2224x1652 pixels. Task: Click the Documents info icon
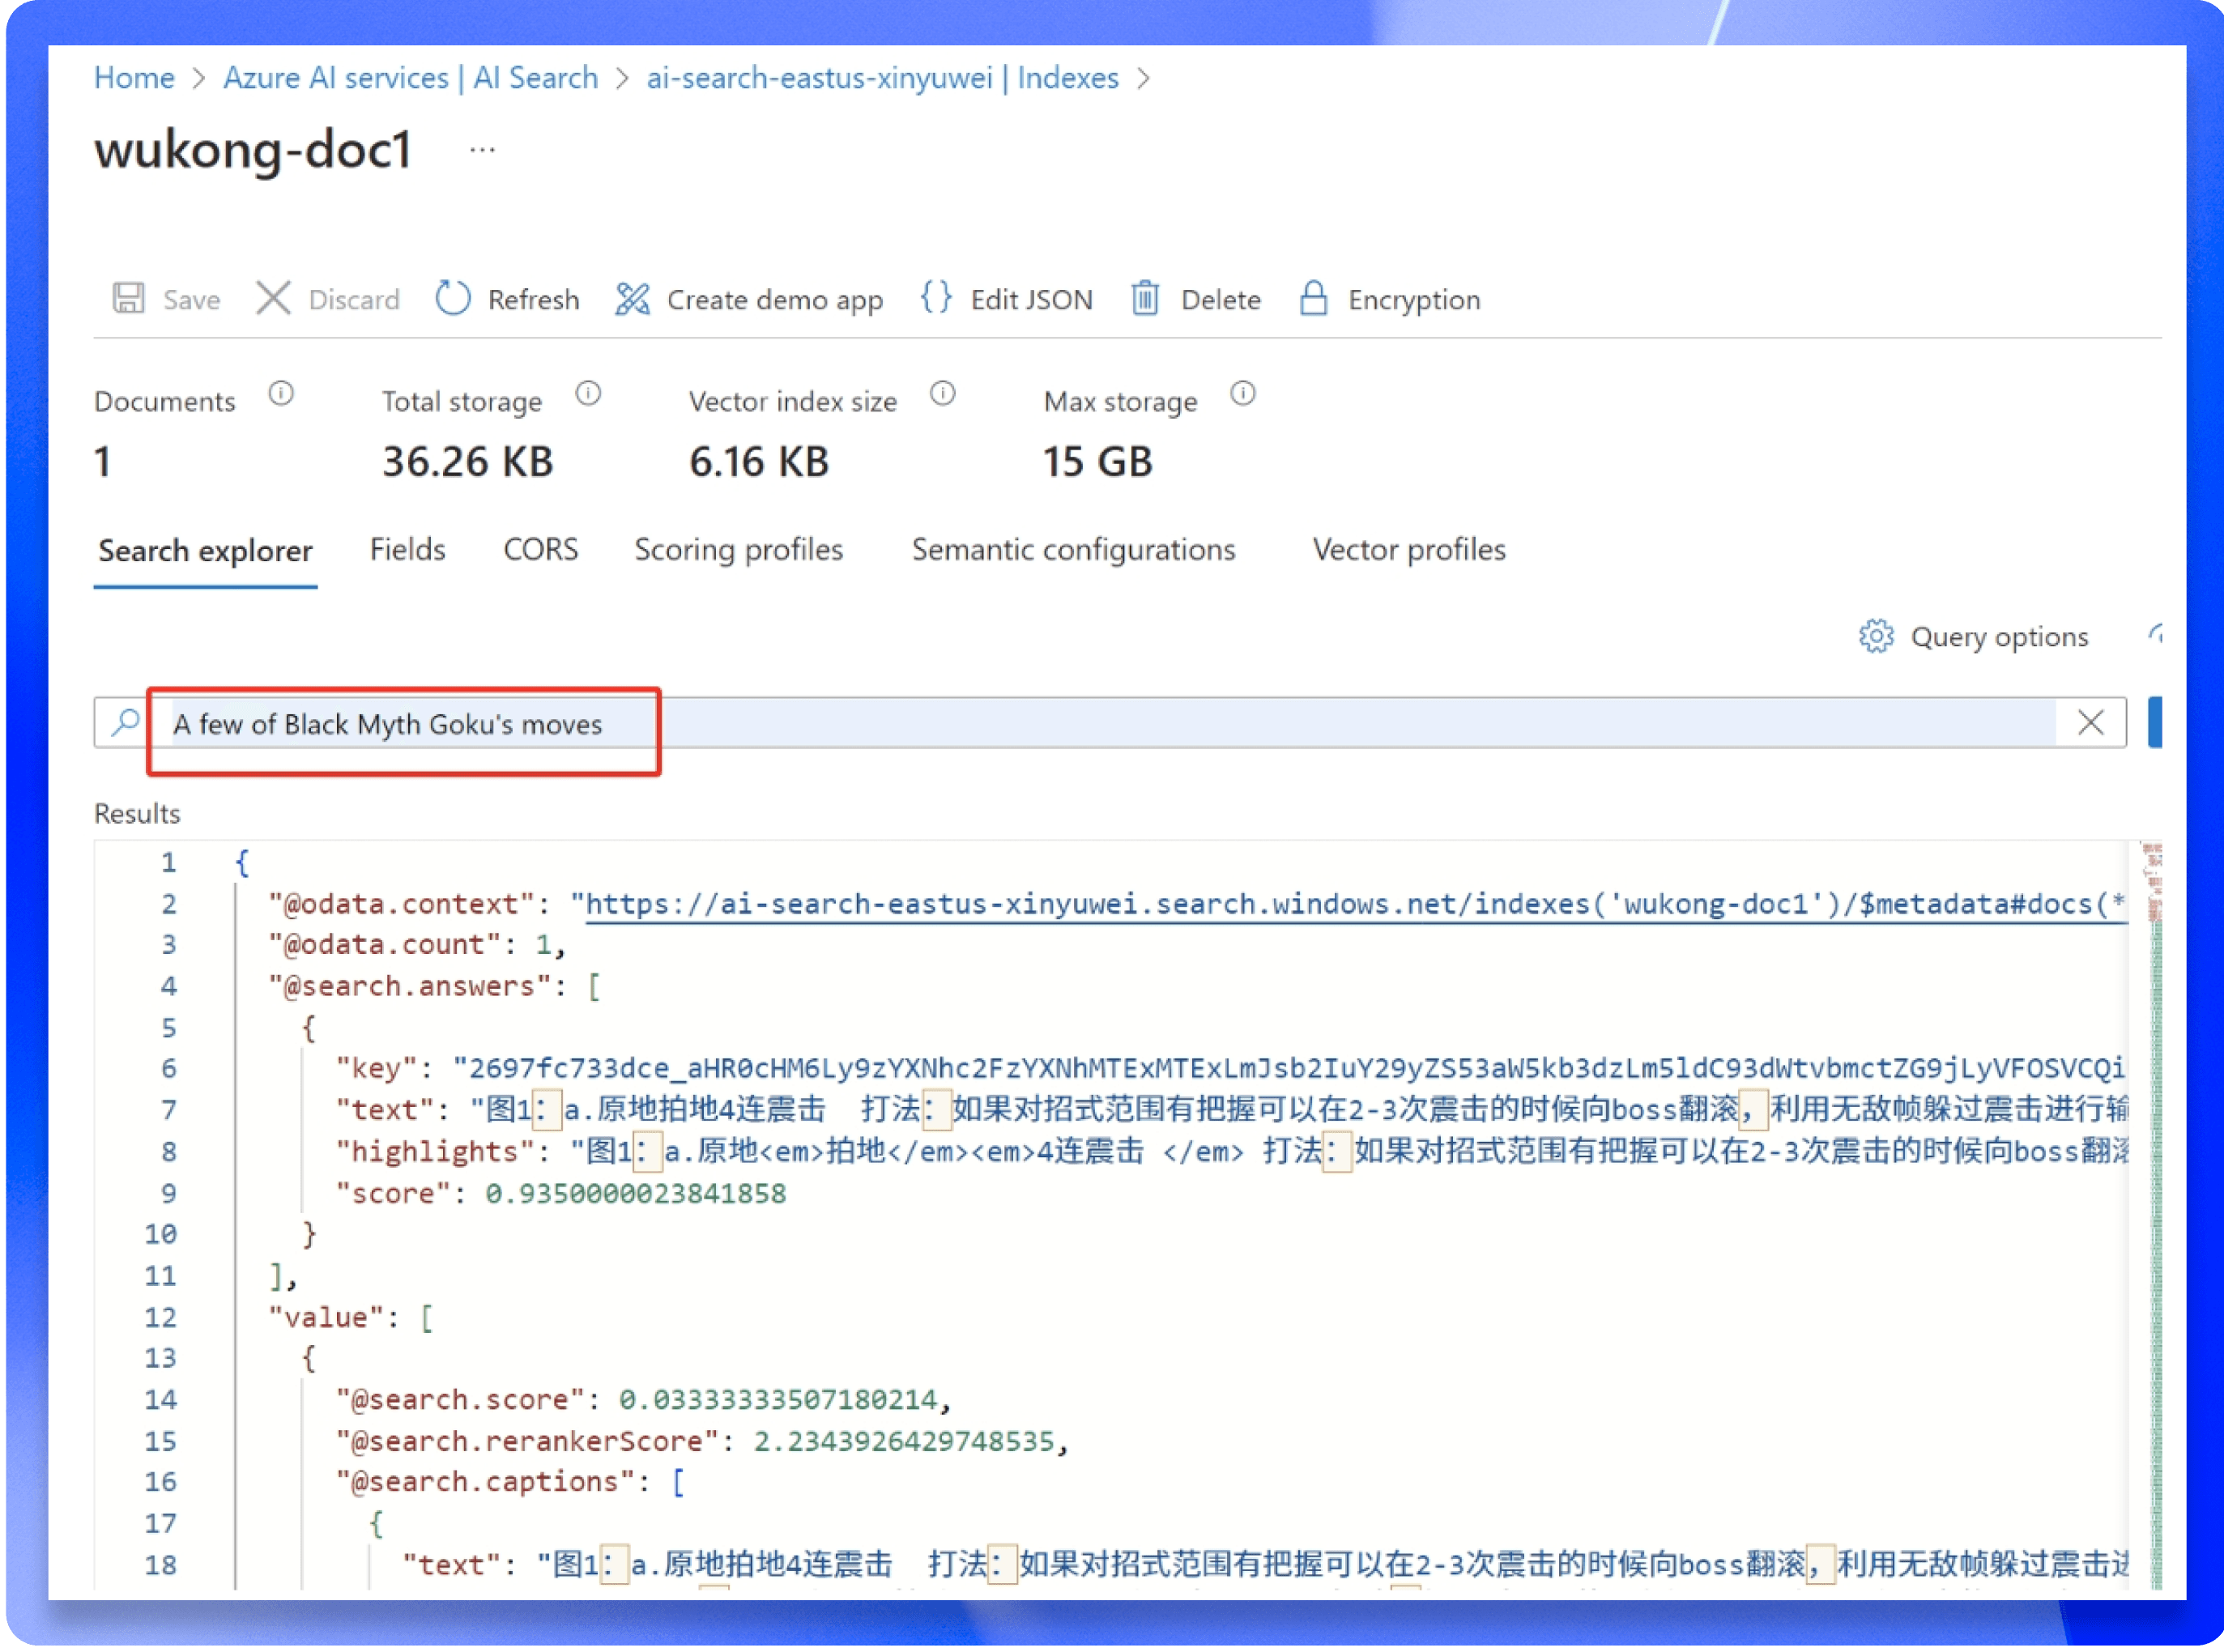click(281, 394)
